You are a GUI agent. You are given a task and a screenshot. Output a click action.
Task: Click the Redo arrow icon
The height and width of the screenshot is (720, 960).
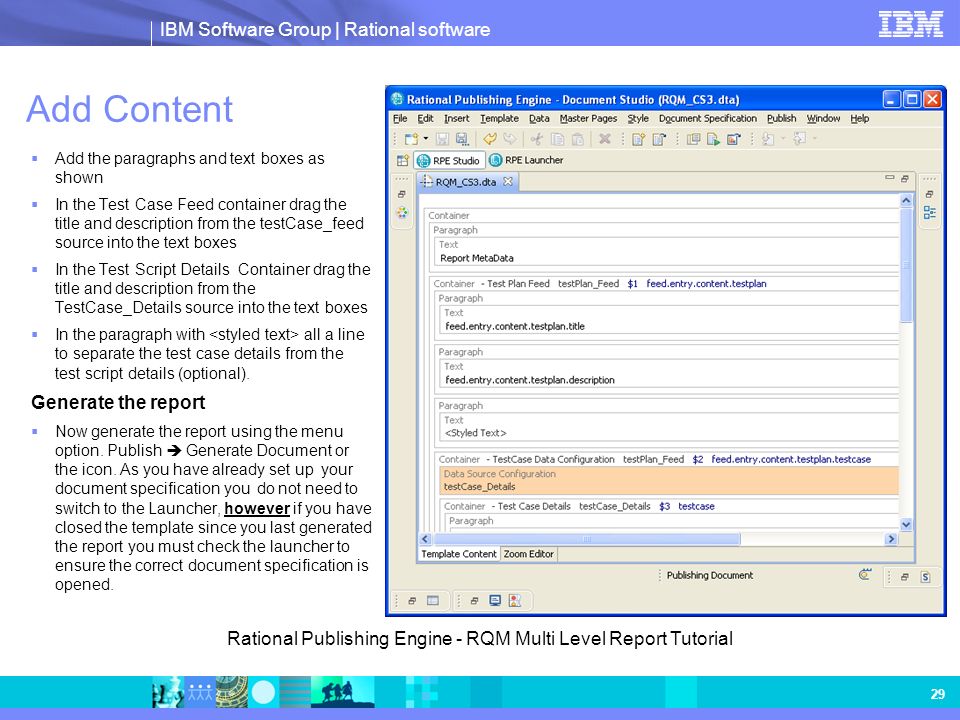(509, 139)
